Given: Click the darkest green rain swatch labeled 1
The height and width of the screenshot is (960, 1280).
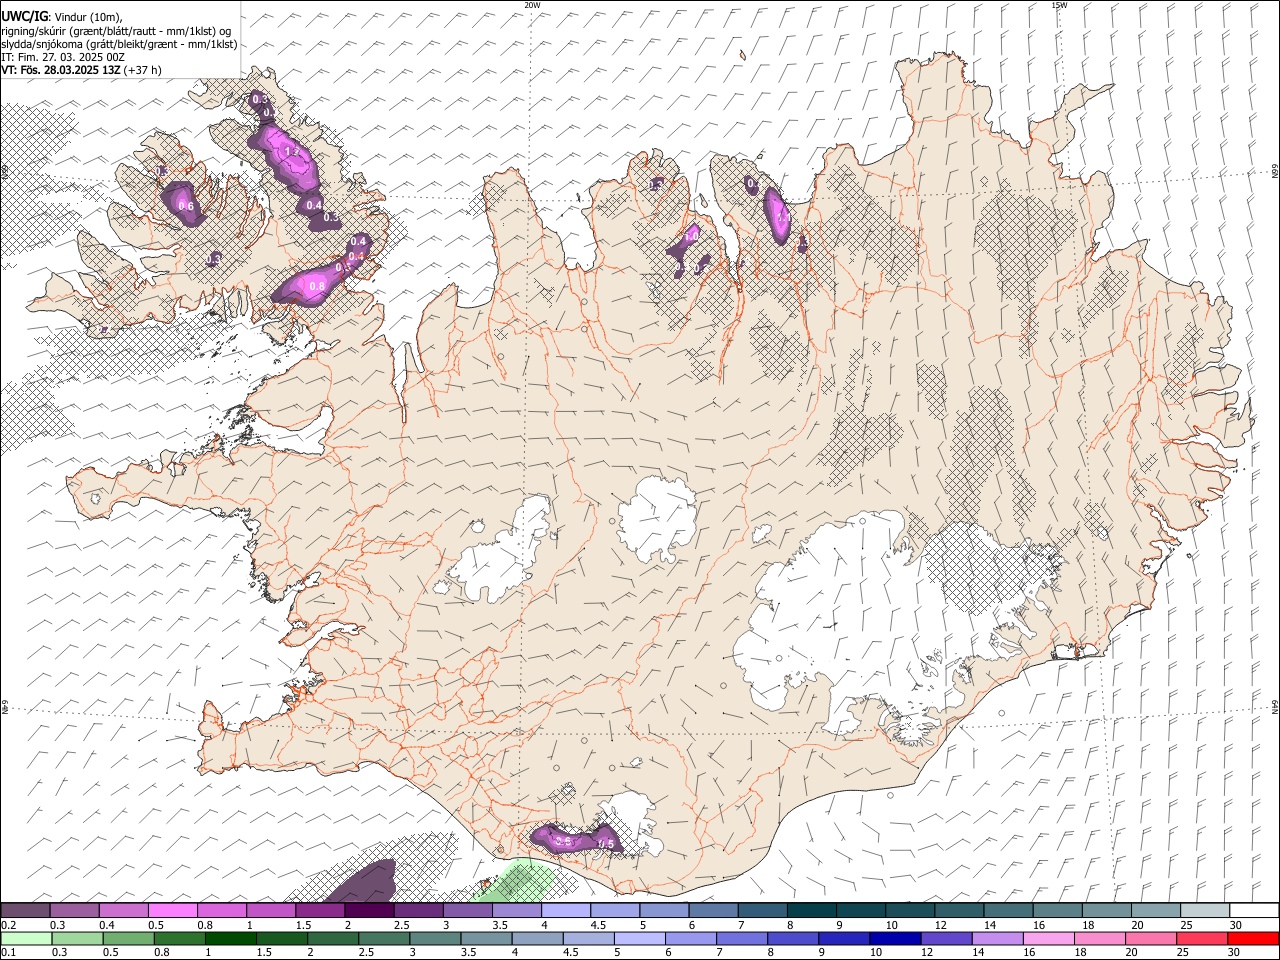Looking at the screenshot, I should click(x=230, y=939).
